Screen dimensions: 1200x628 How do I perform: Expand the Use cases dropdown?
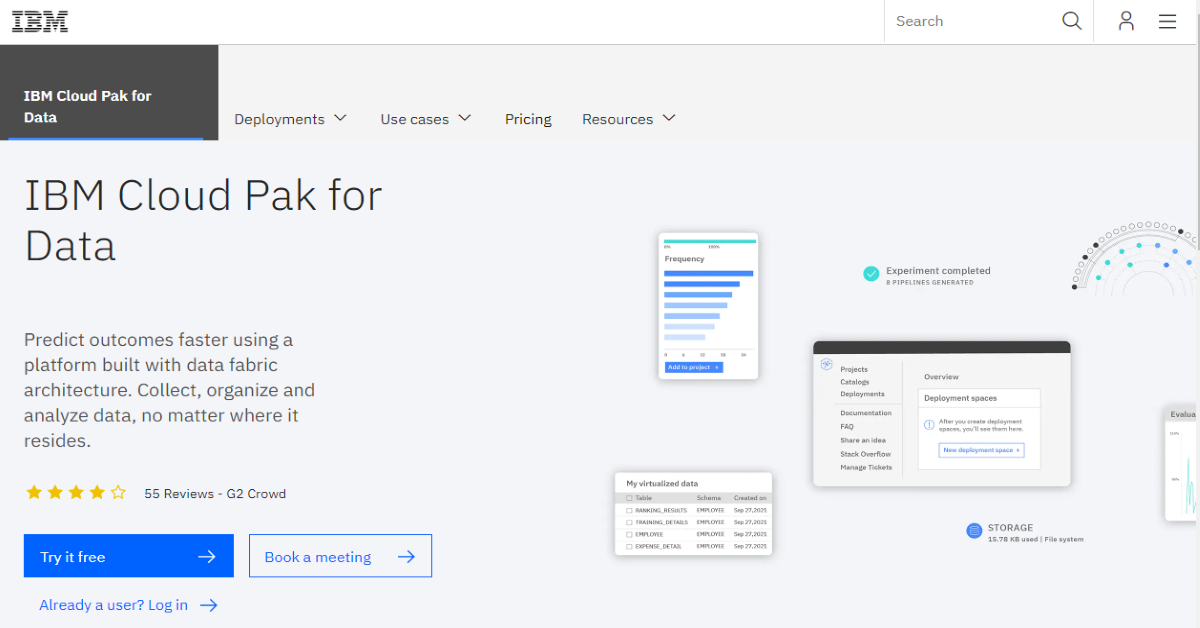425,119
